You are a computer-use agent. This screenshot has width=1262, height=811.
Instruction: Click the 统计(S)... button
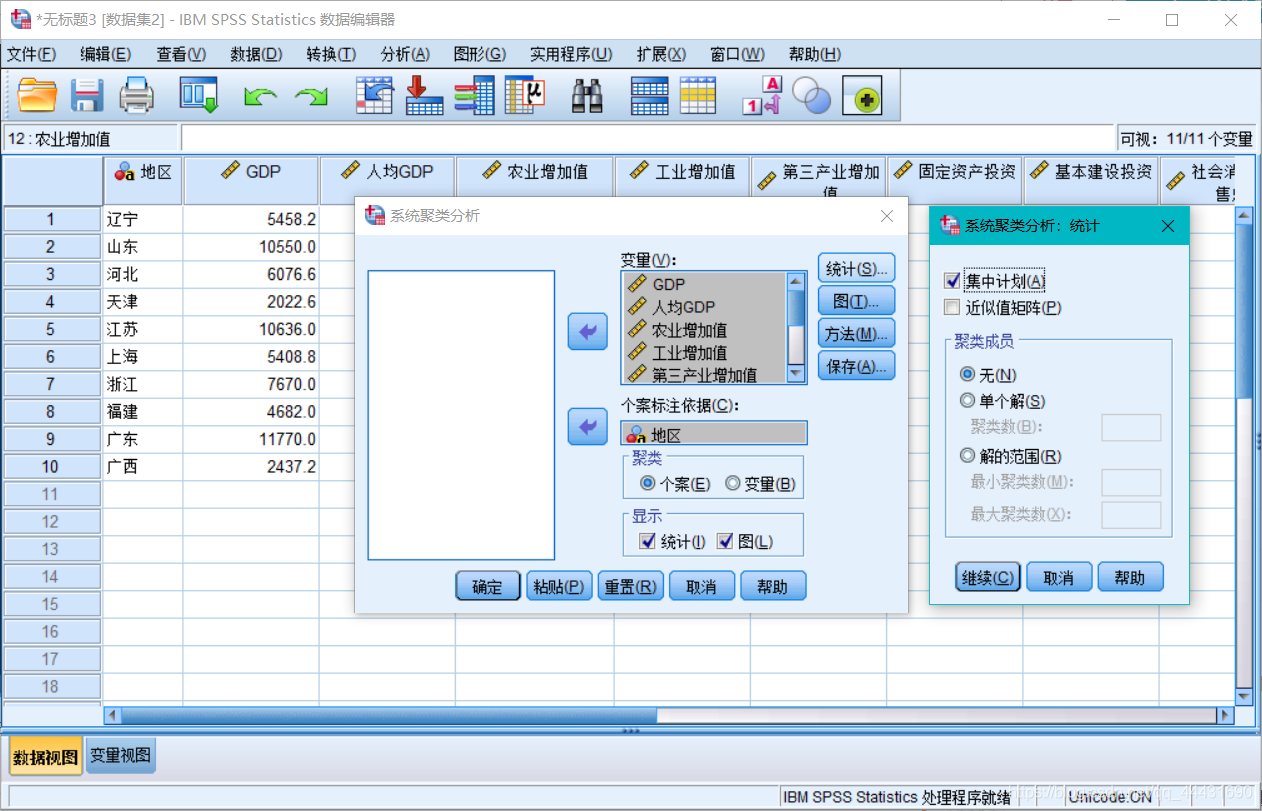coord(856,269)
